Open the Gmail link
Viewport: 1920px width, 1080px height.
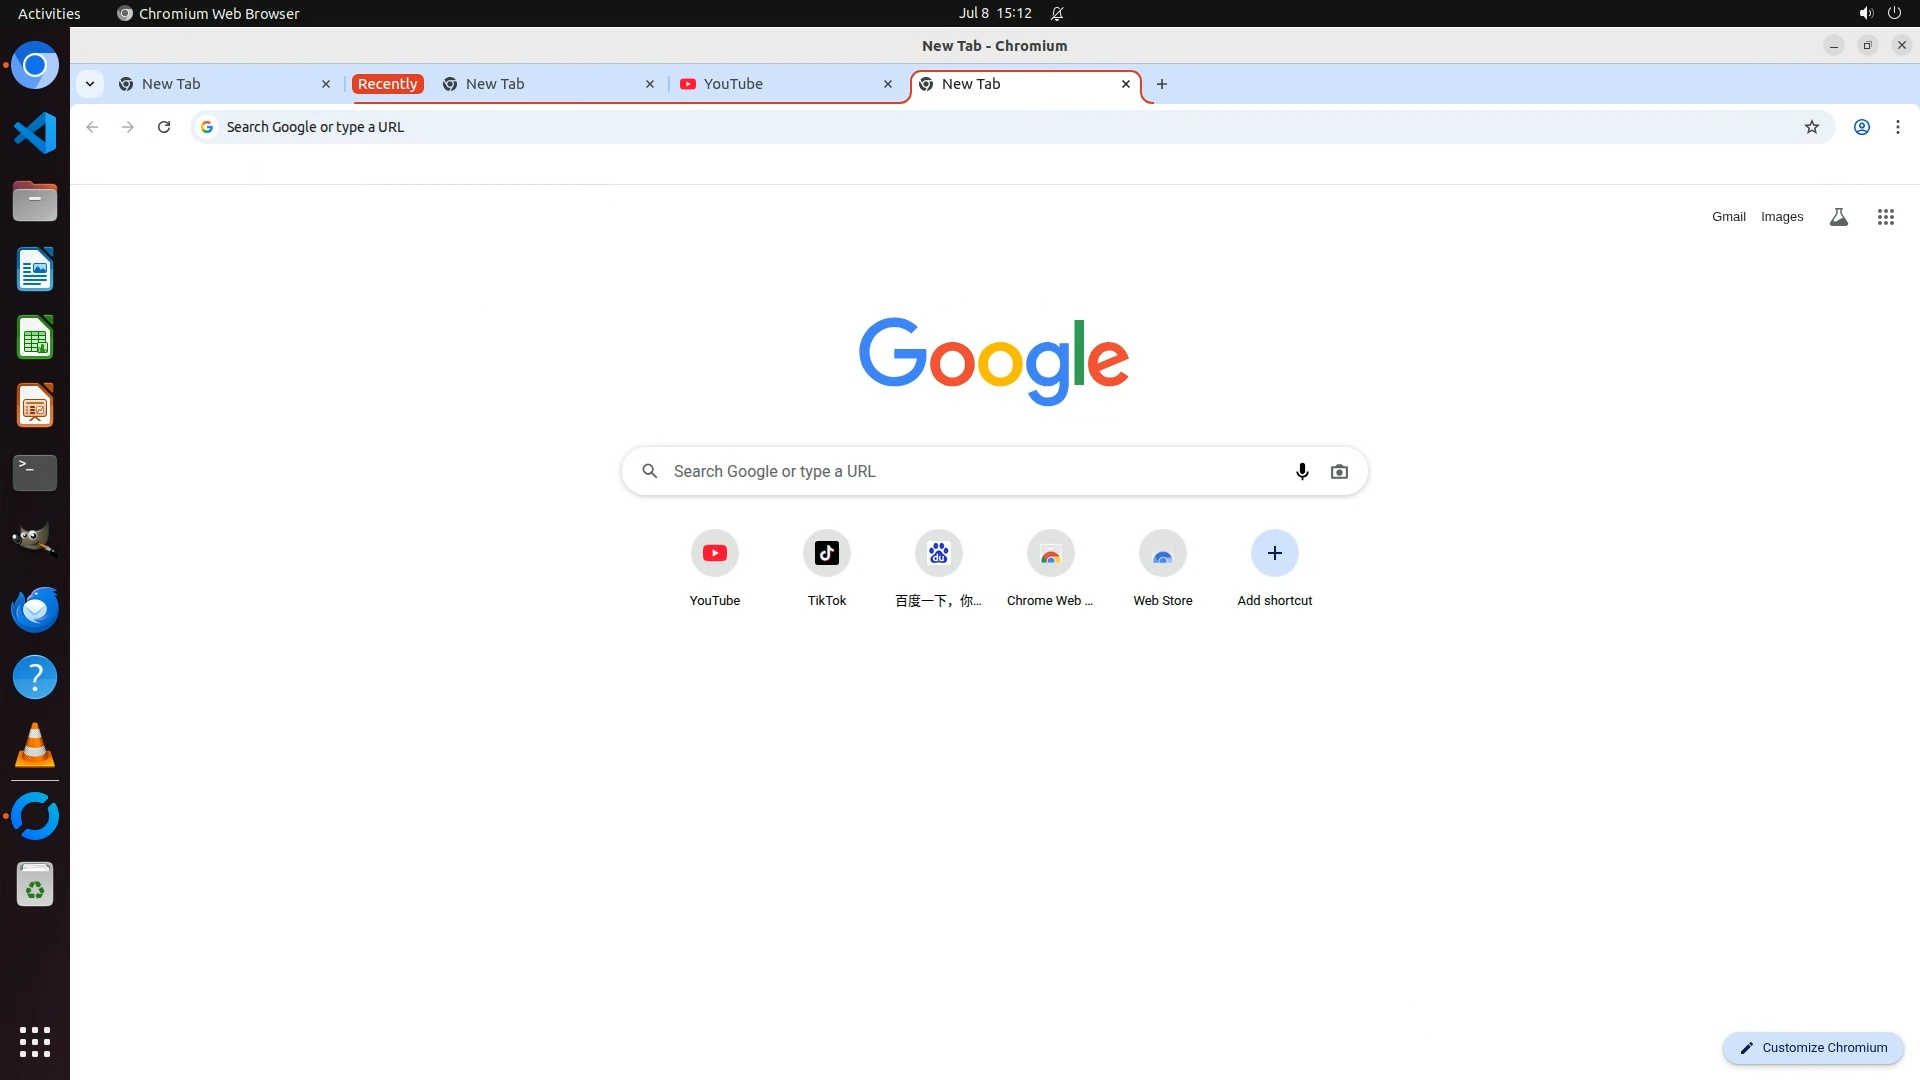coord(1728,217)
